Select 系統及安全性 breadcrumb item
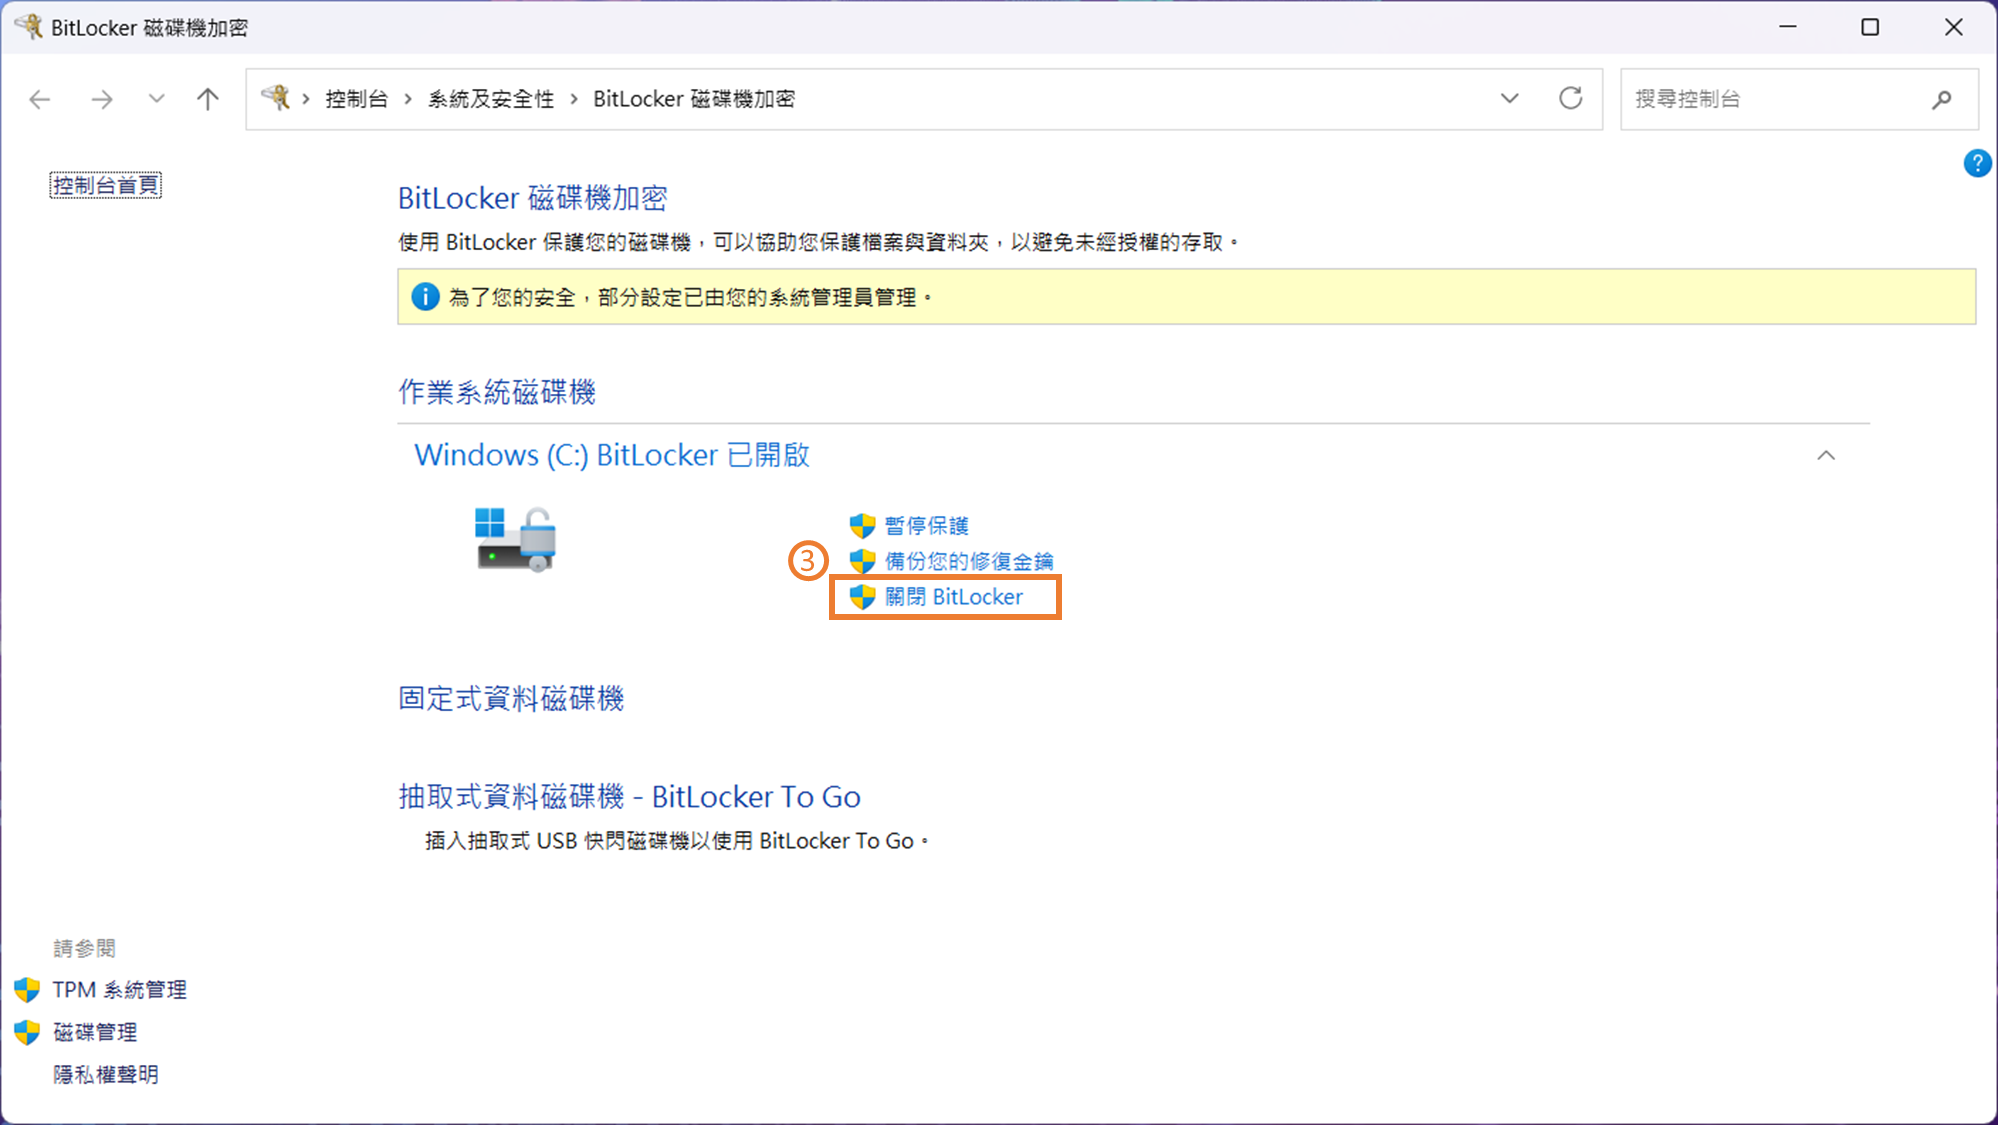This screenshot has width=1998, height=1125. point(490,99)
